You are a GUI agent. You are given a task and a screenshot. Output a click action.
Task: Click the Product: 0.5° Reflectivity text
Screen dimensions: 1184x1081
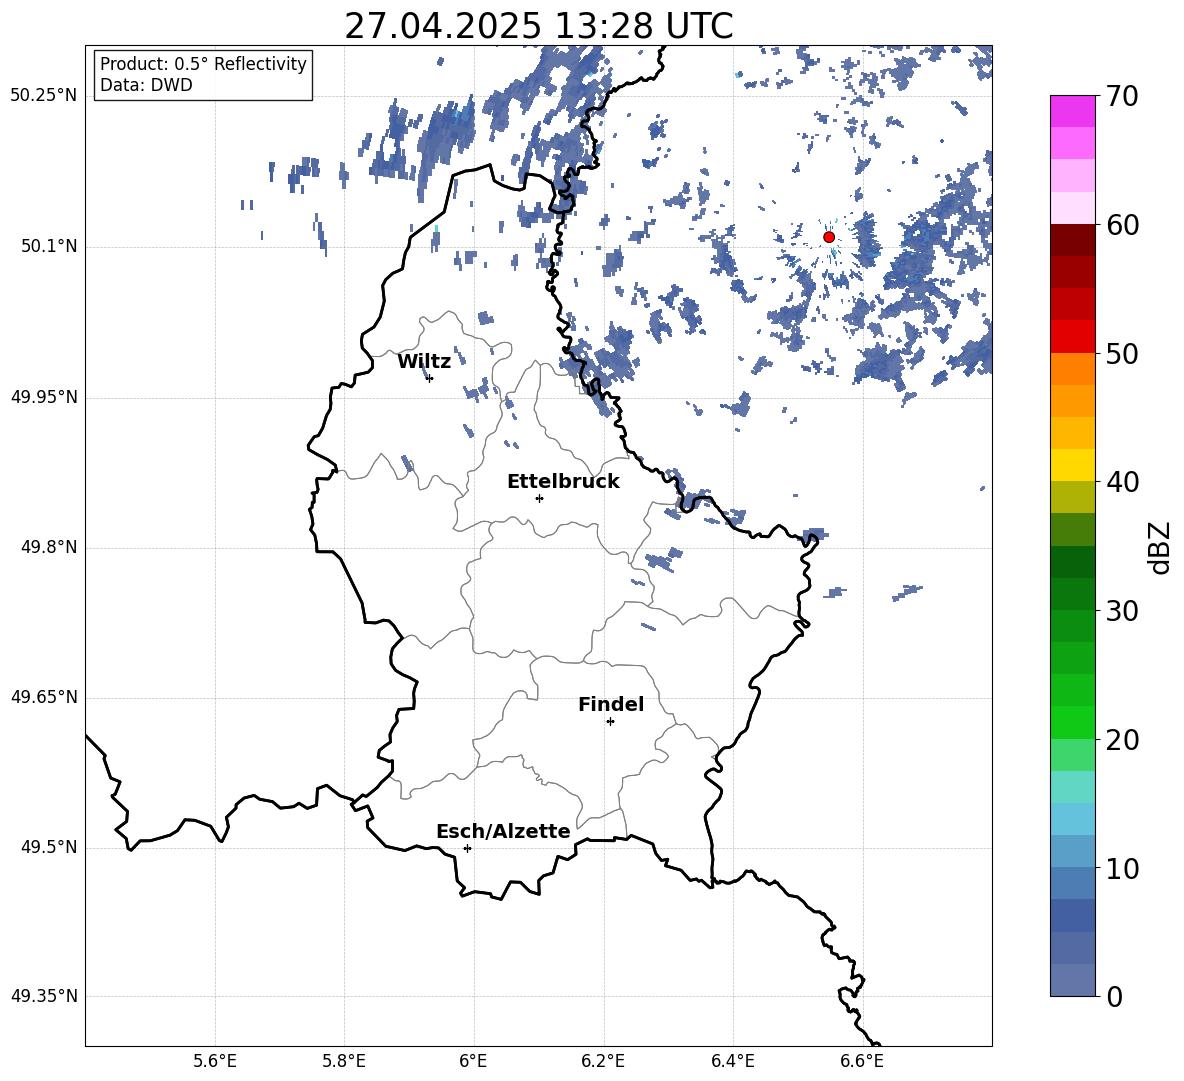[x=203, y=64]
